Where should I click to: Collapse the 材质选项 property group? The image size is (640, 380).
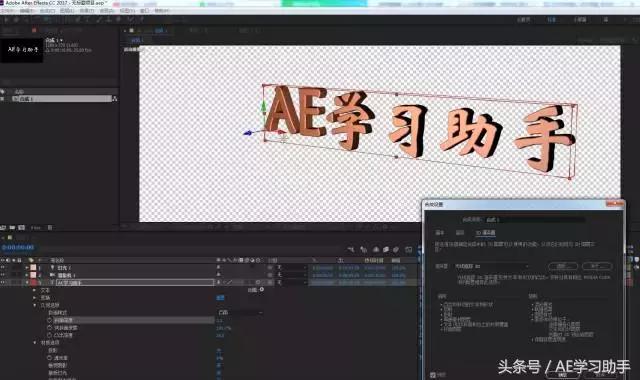[34, 343]
